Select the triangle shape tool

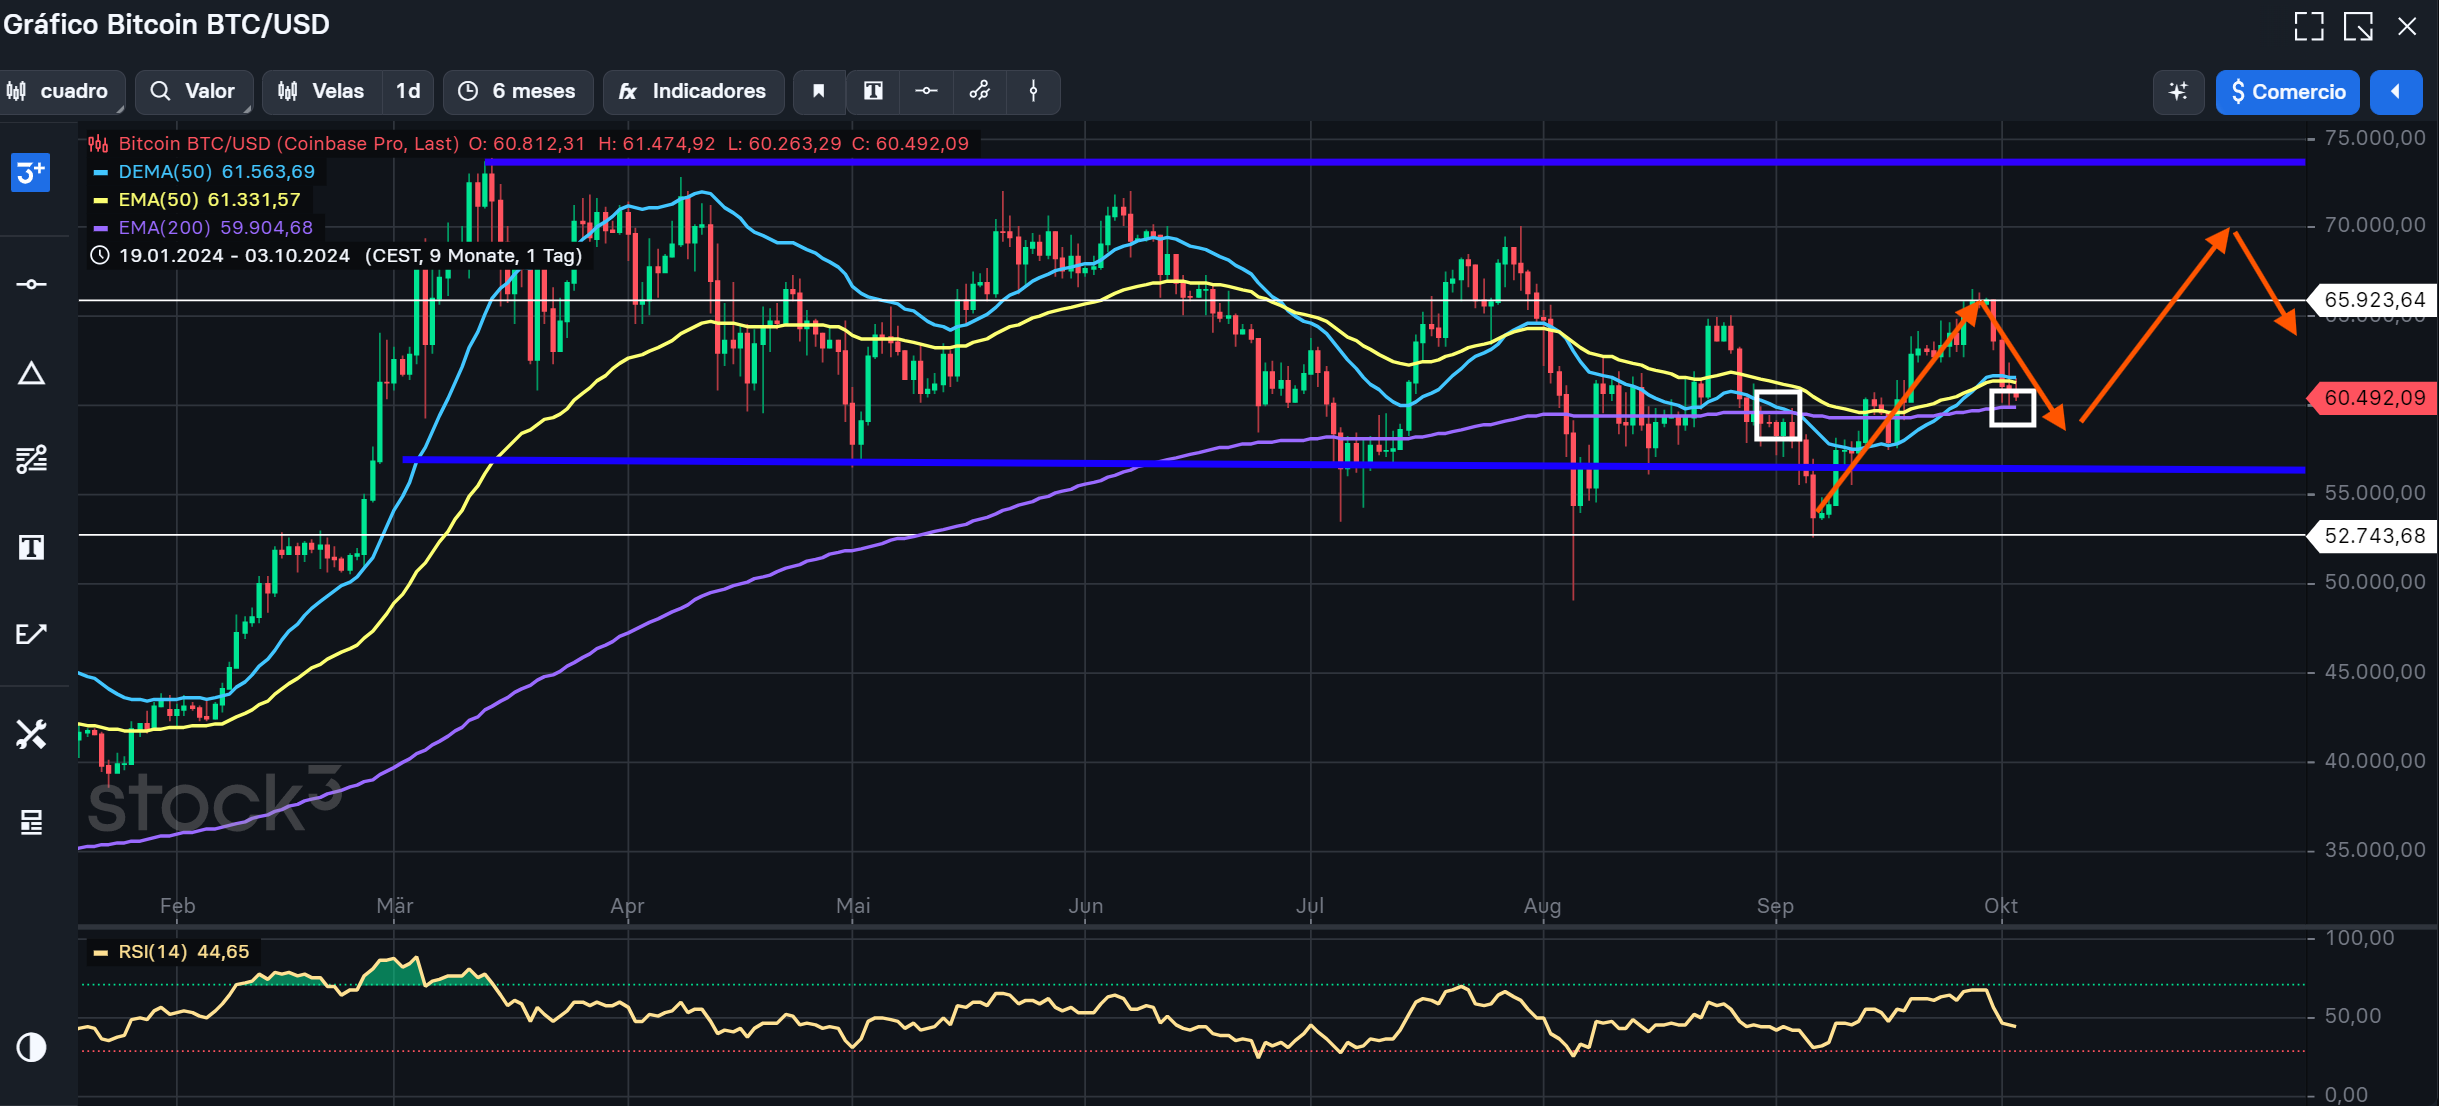pos(31,374)
